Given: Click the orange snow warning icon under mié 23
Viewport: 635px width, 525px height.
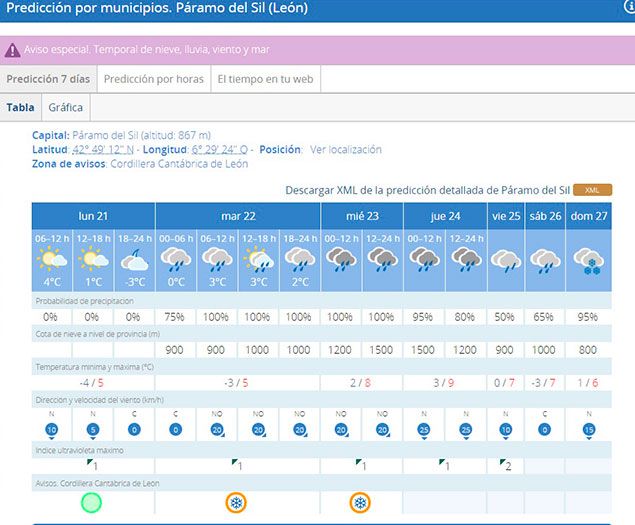Looking at the screenshot, I should point(360,503).
